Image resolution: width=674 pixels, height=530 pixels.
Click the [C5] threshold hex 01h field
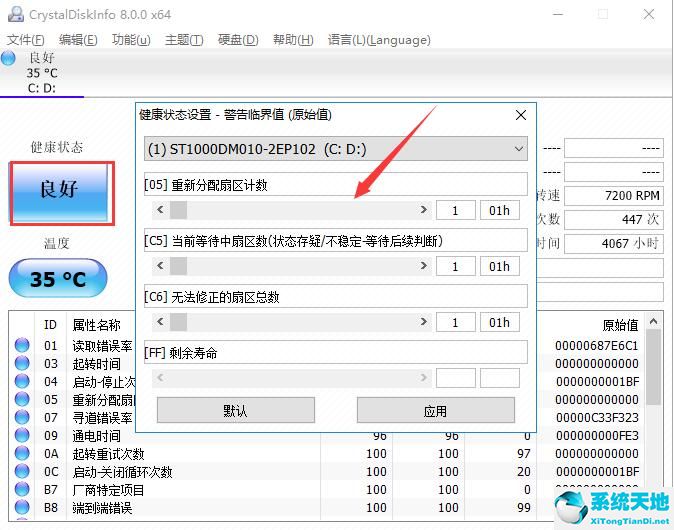click(x=499, y=266)
